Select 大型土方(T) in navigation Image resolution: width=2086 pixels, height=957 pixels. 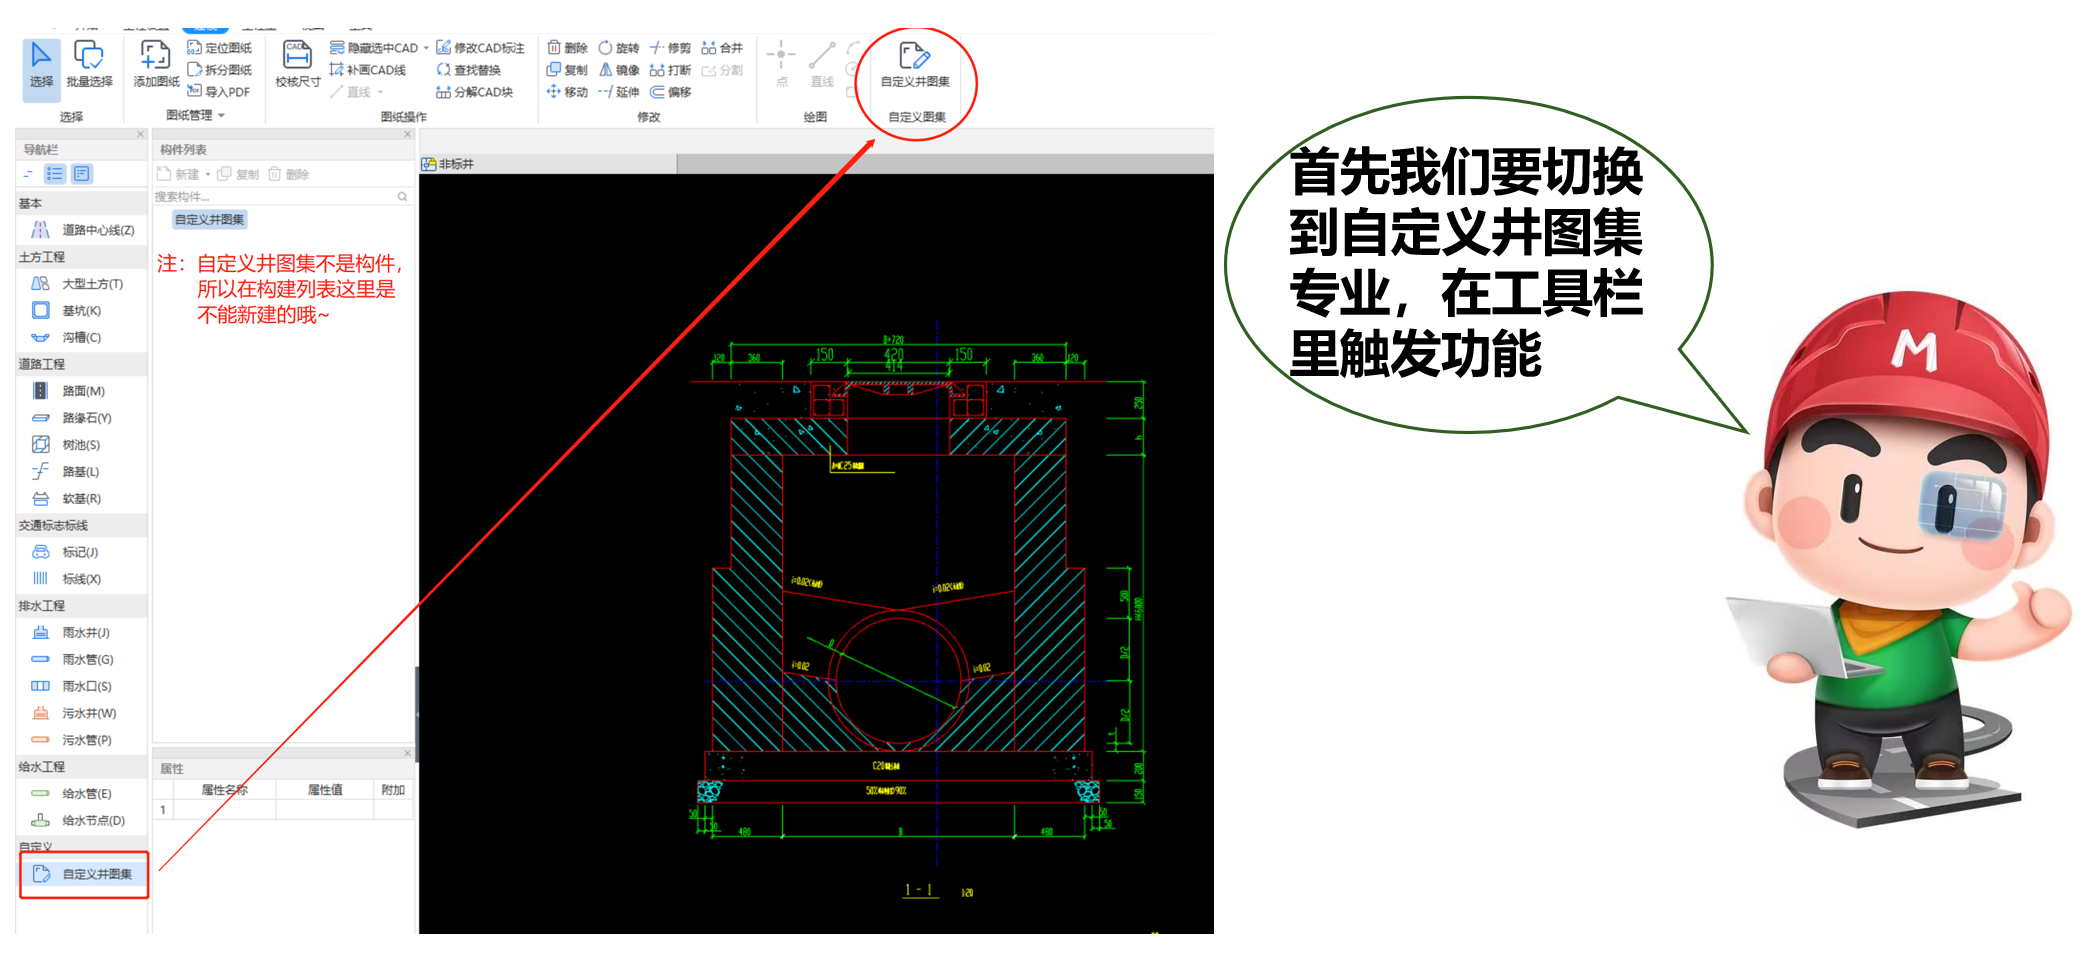tap(83, 284)
